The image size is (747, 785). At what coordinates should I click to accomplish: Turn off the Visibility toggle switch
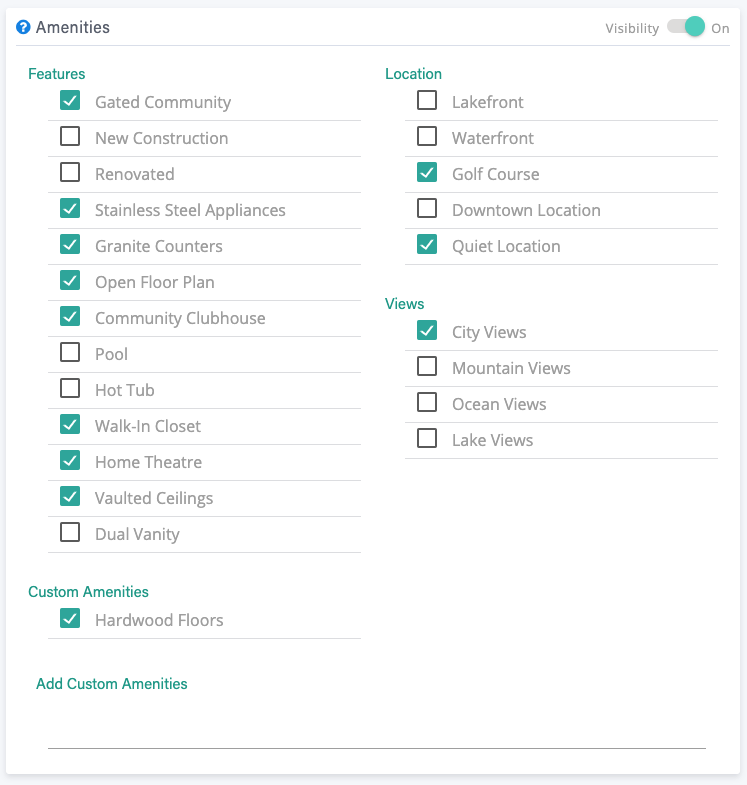[x=686, y=27]
